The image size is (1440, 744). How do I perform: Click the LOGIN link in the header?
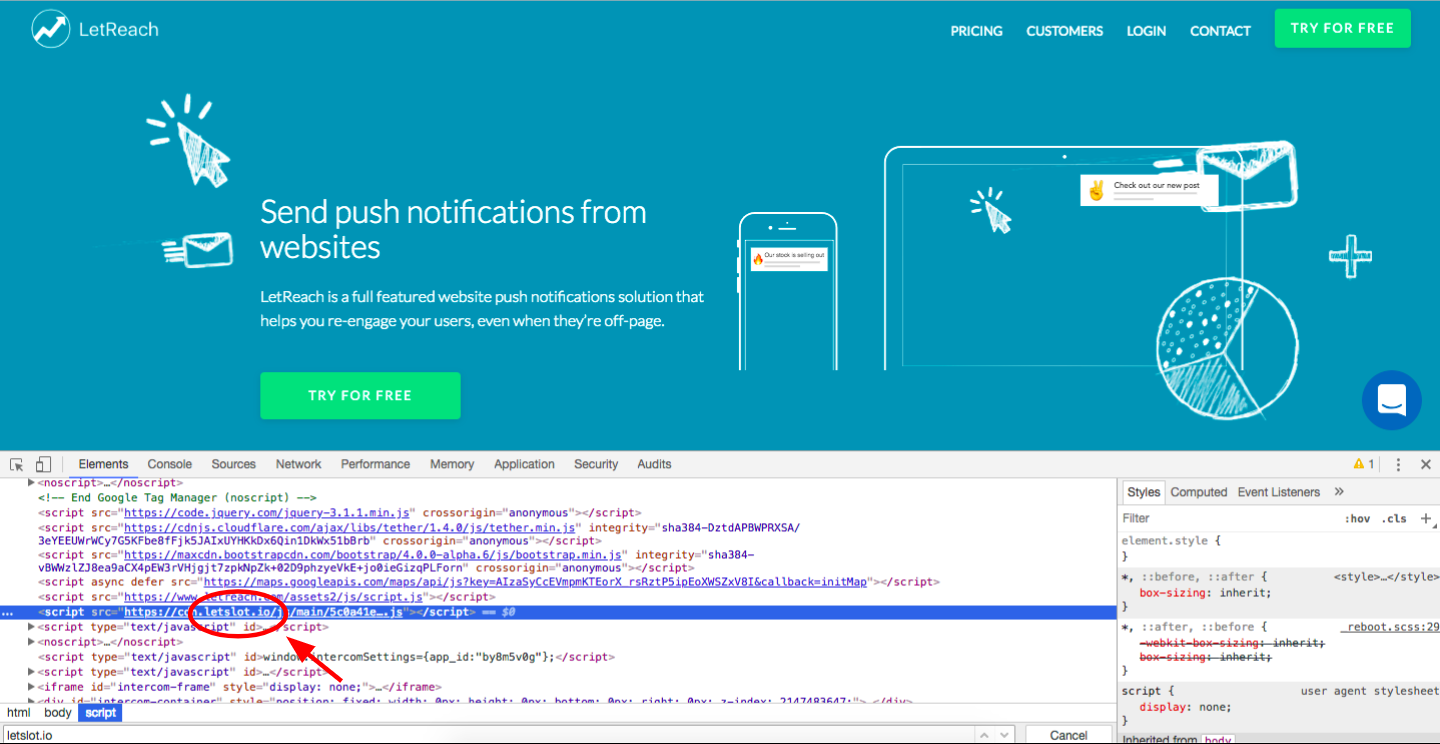(x=1146, y=31)
